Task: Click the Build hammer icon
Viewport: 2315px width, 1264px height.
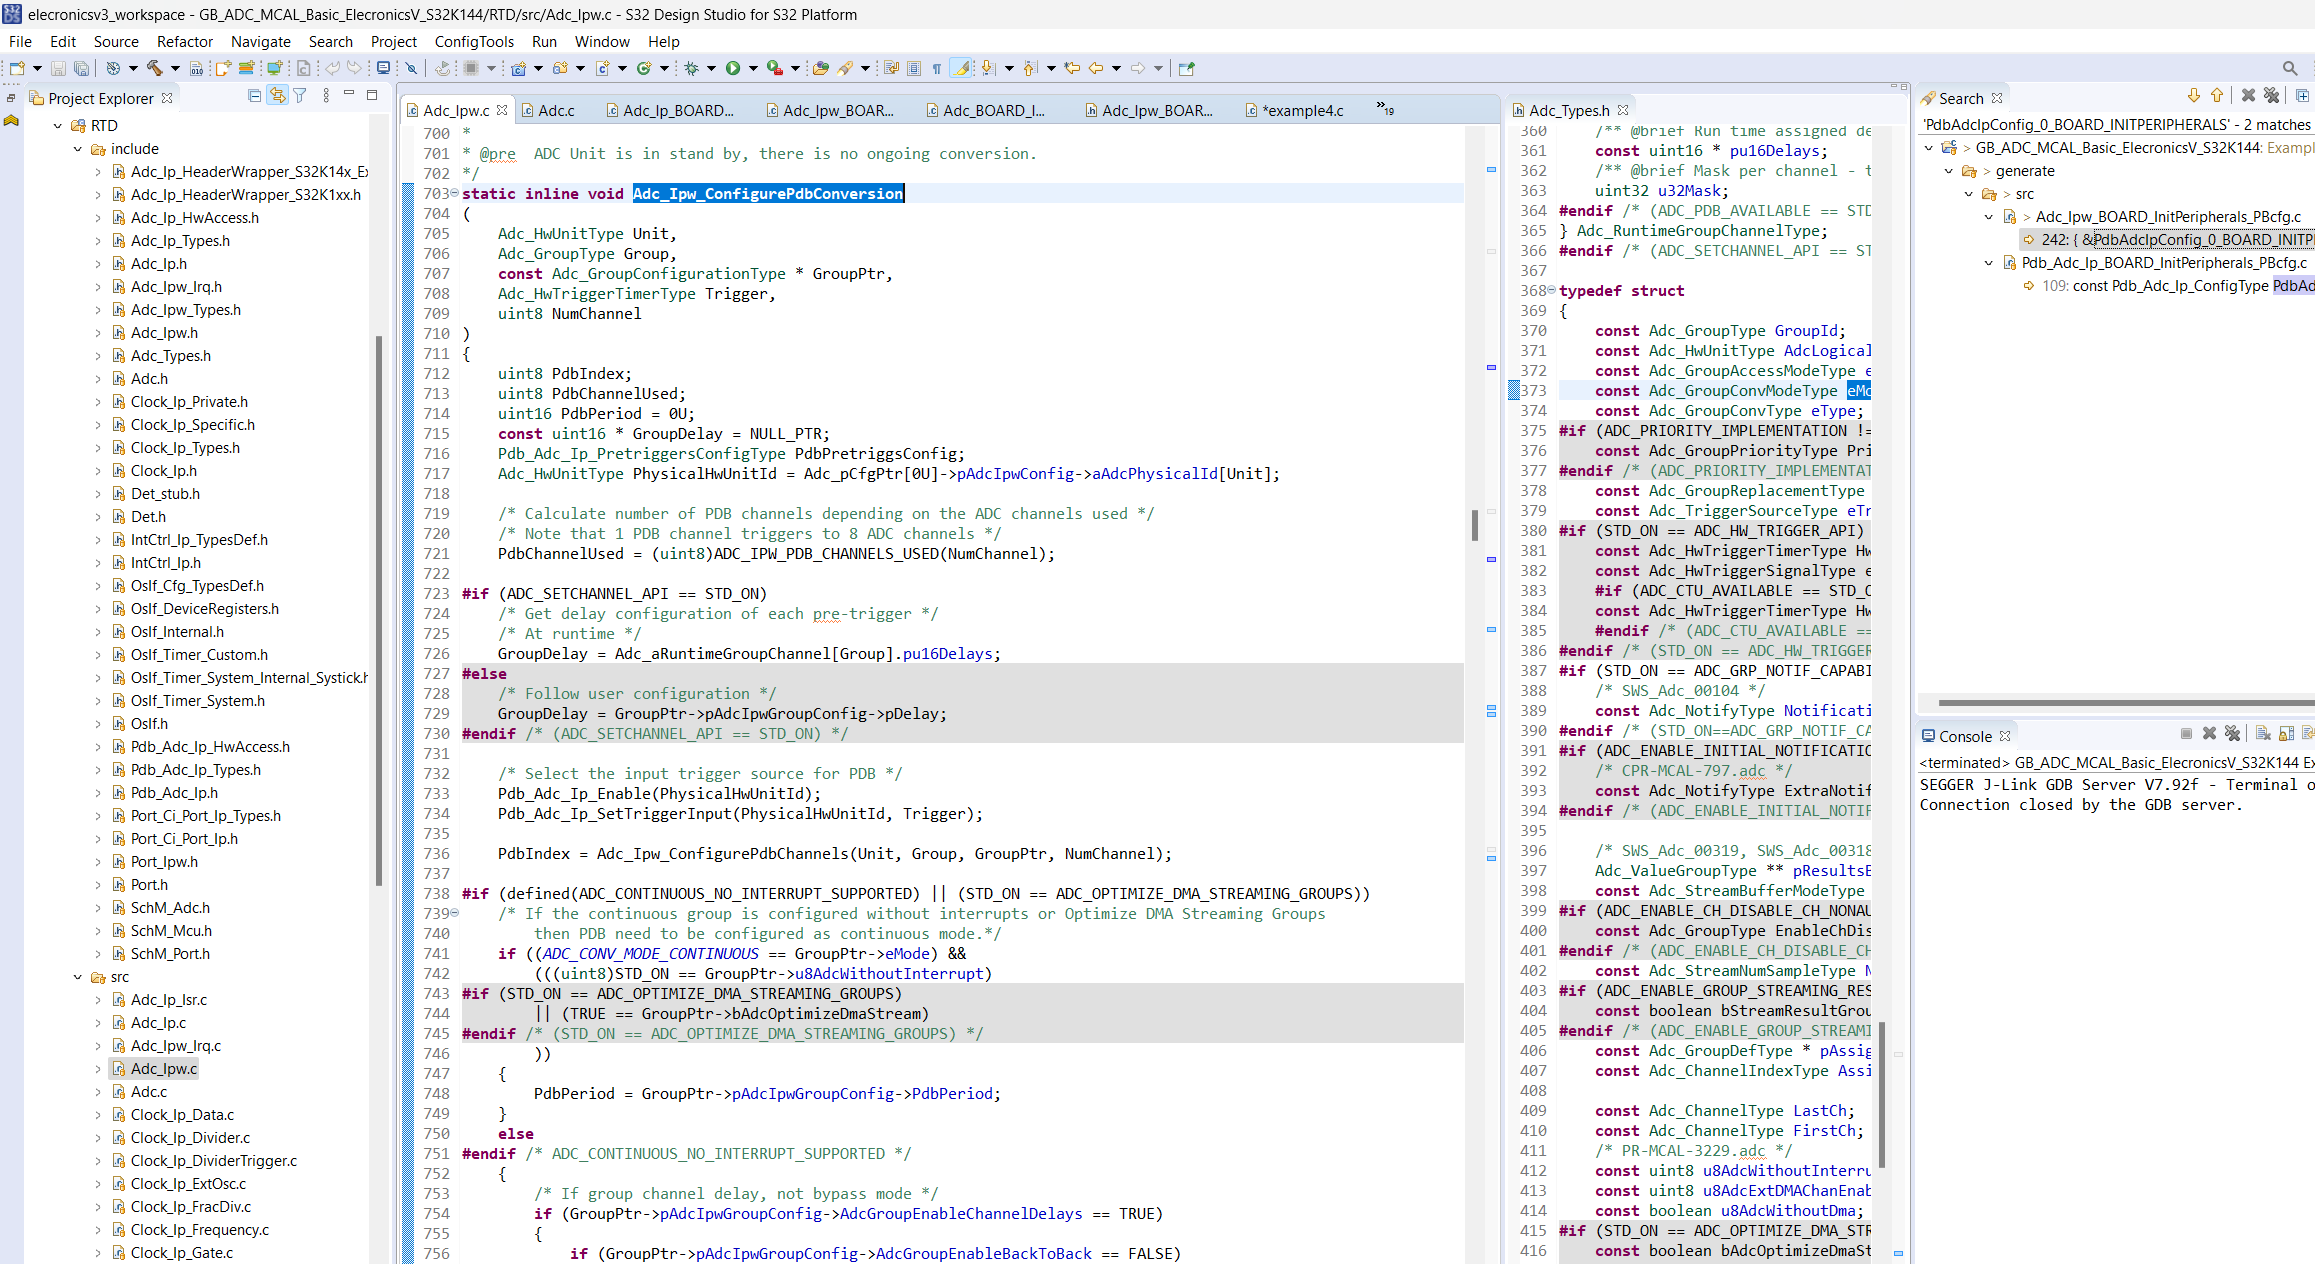Action: tap(154, 68)
